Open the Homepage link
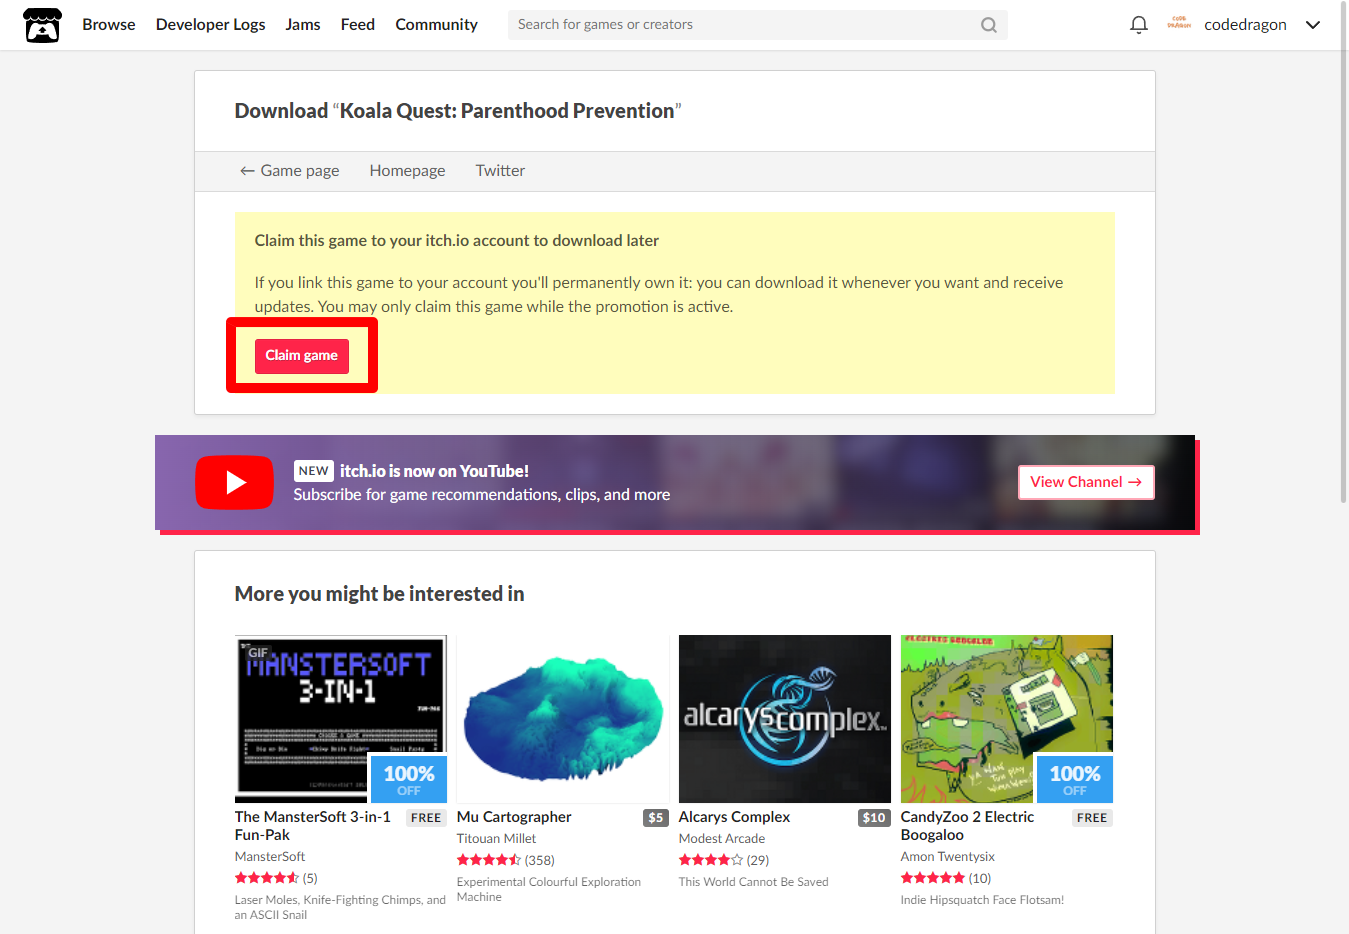Viewport: 1349px width, 934px height. click(407, 171)
